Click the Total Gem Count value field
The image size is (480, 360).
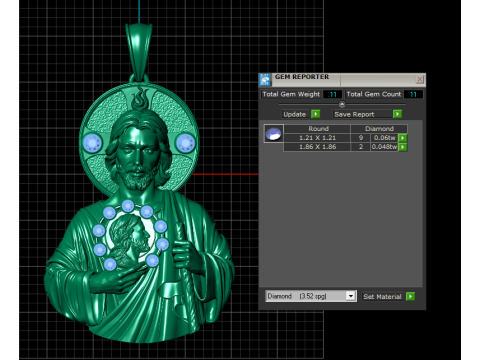(x=413, y=94)
